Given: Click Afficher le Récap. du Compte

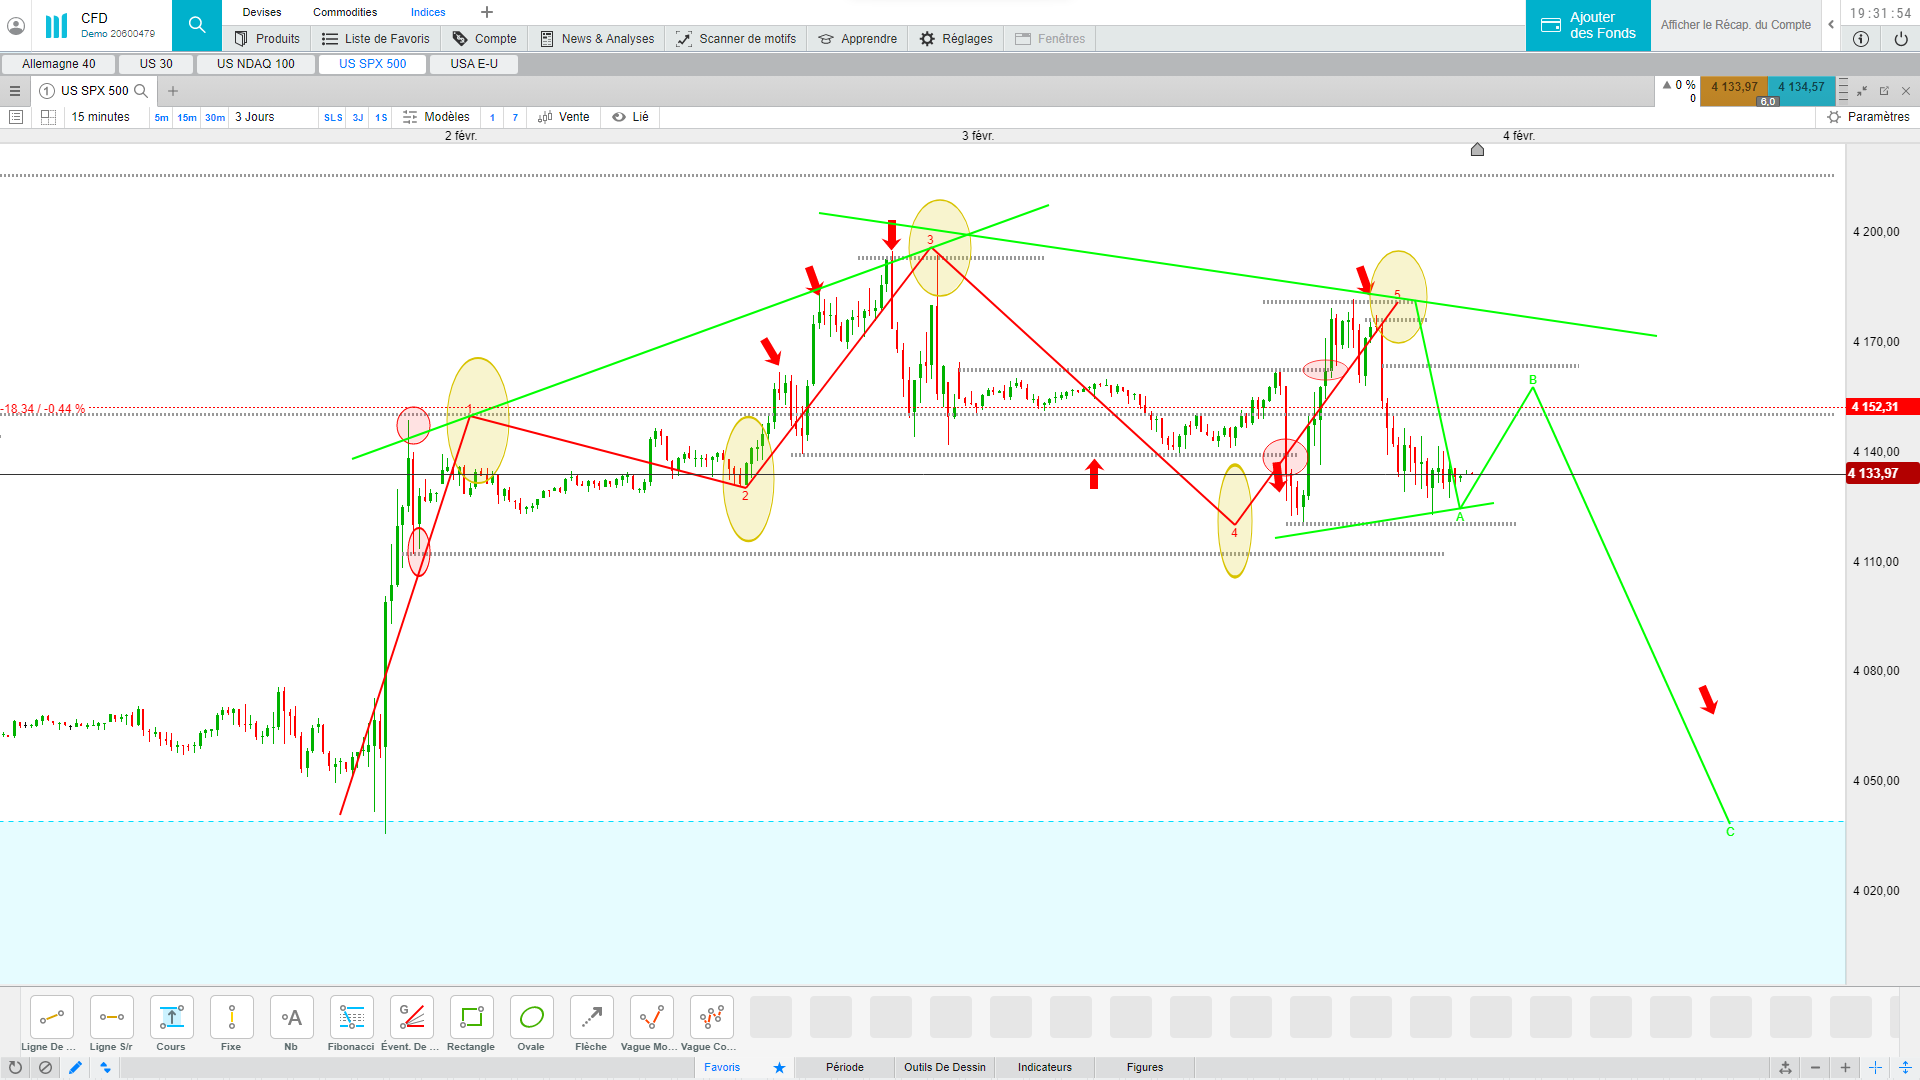Looking at the screenshot, I should 1735,25.
